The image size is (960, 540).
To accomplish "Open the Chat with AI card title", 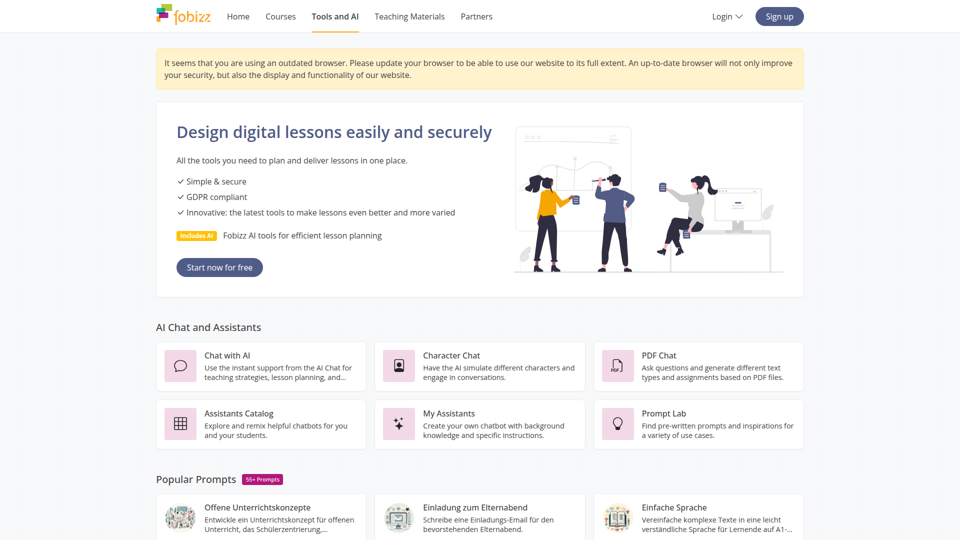I will [x=227, y=356].
